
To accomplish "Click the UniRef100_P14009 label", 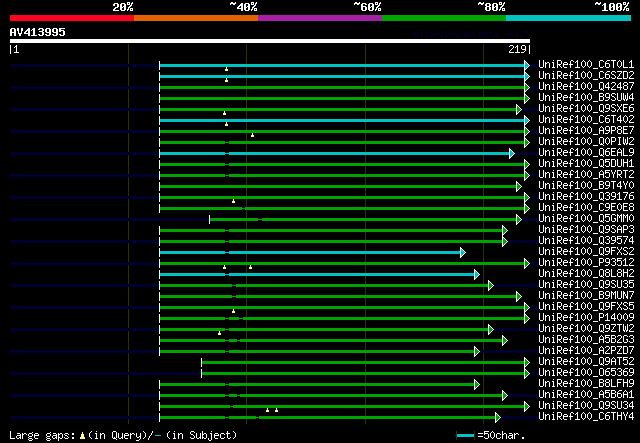I will [x=586, y=318].
